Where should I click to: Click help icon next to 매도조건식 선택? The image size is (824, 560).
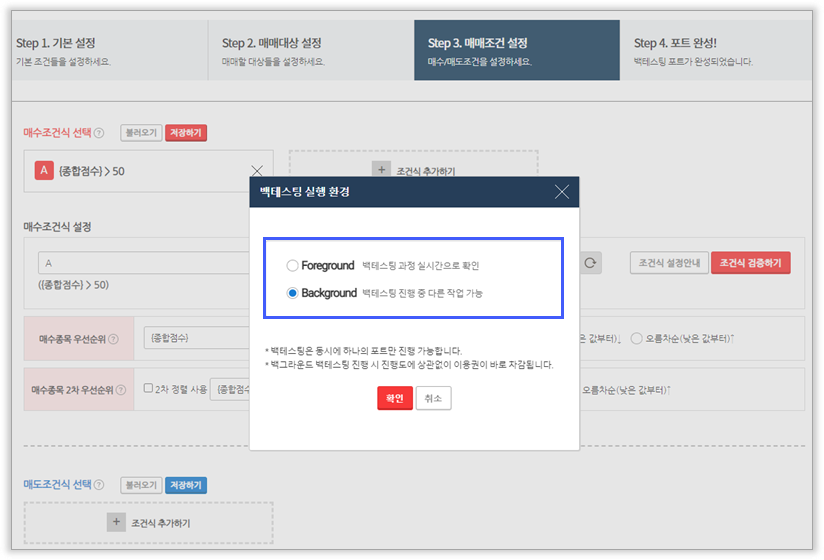110,485
